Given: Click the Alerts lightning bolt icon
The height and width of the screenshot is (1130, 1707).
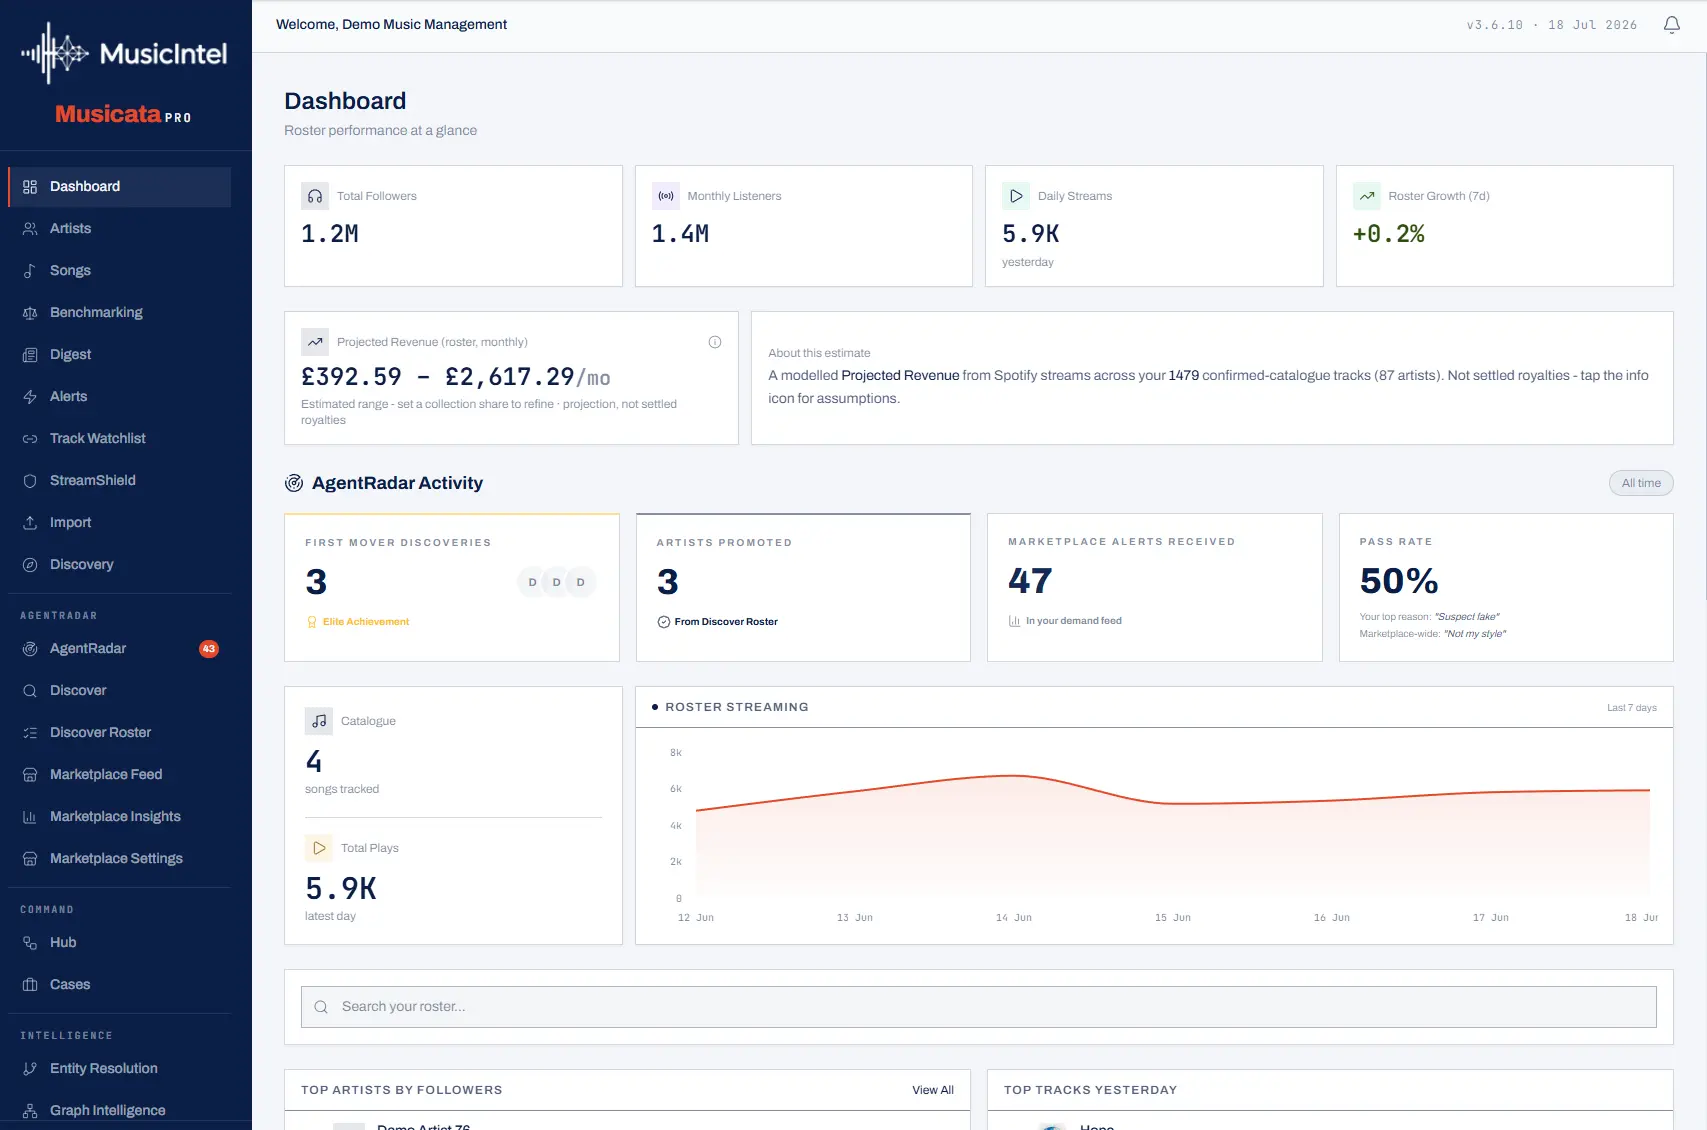Looking at the screenshot, I should coord(30,397).
